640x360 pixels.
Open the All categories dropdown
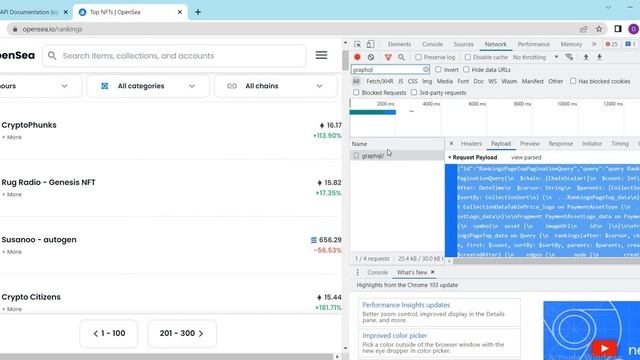point(148,86)
